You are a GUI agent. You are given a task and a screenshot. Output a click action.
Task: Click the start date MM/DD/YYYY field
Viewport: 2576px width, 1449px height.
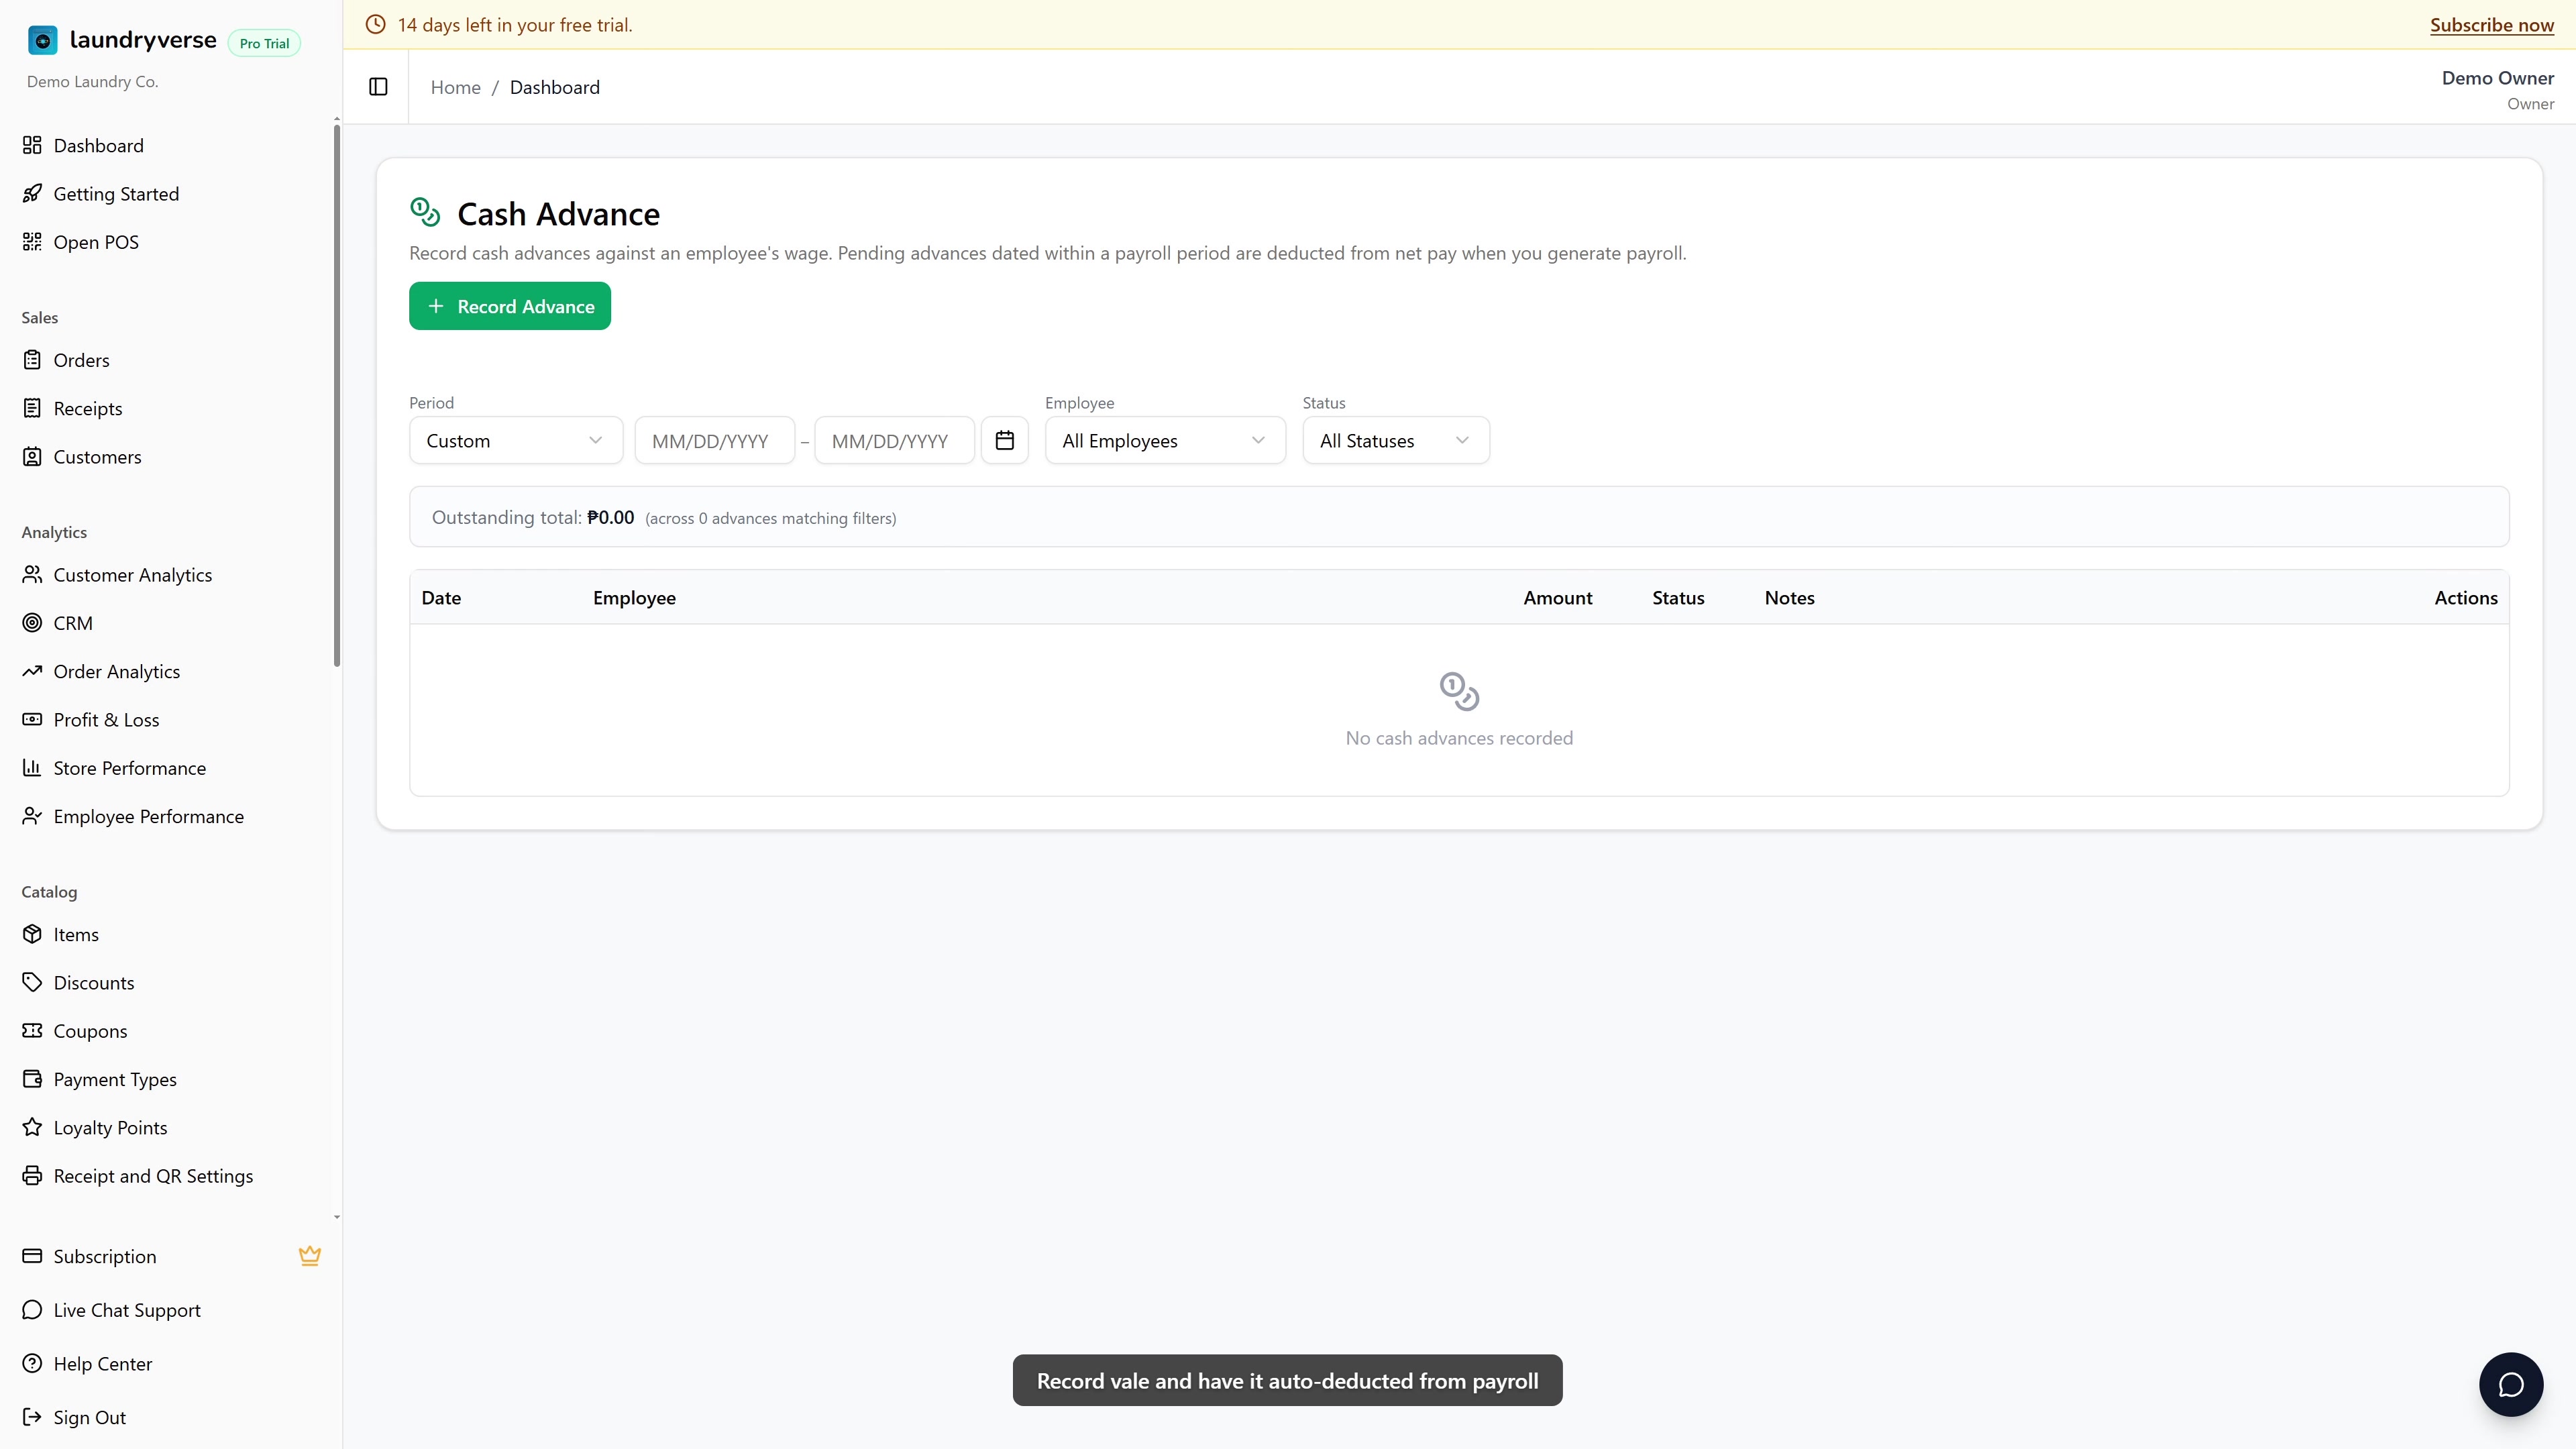[714, 440]
